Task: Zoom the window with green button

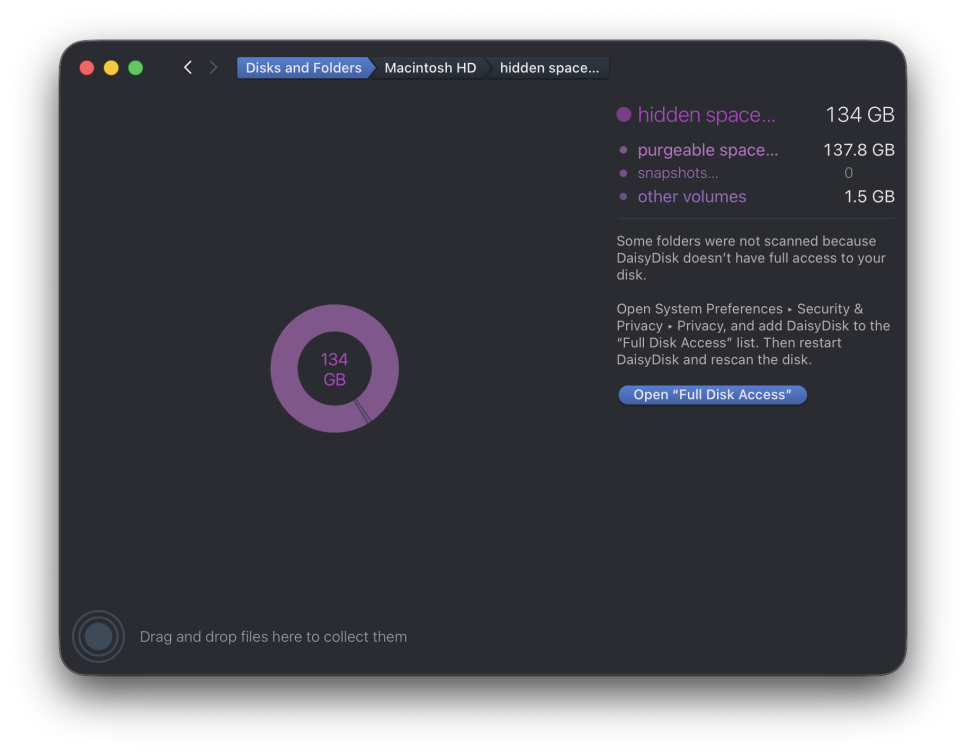Action: point(136,68)
